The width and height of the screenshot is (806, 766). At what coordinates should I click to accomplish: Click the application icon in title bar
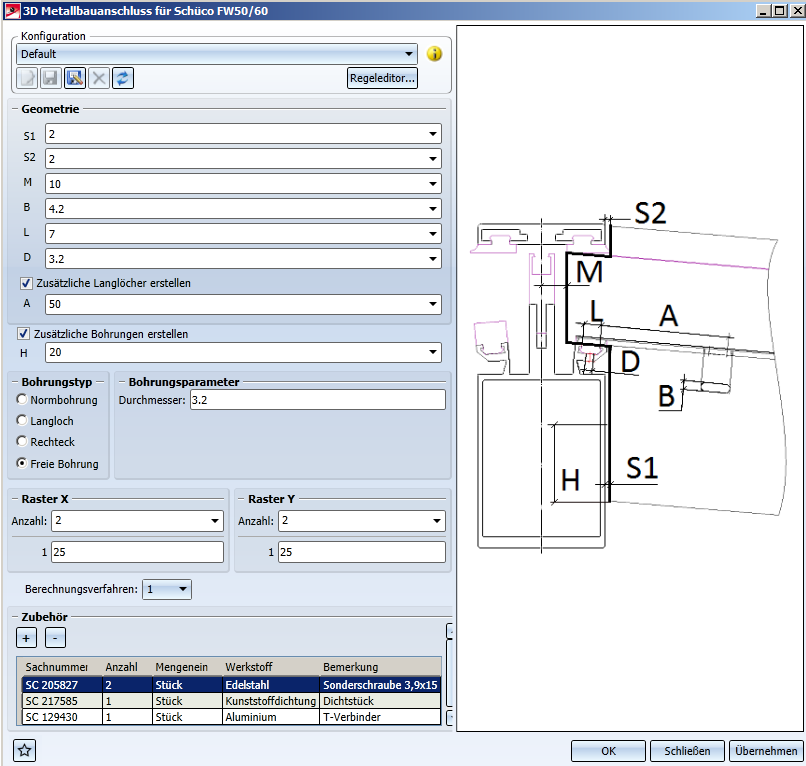(12, 10)
